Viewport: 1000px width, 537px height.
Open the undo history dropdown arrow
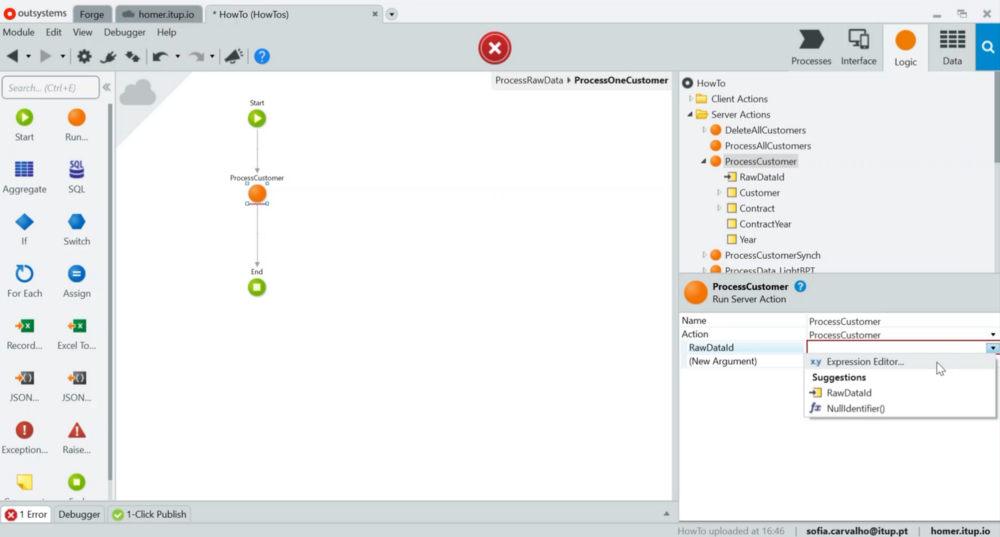coord(177,56)
